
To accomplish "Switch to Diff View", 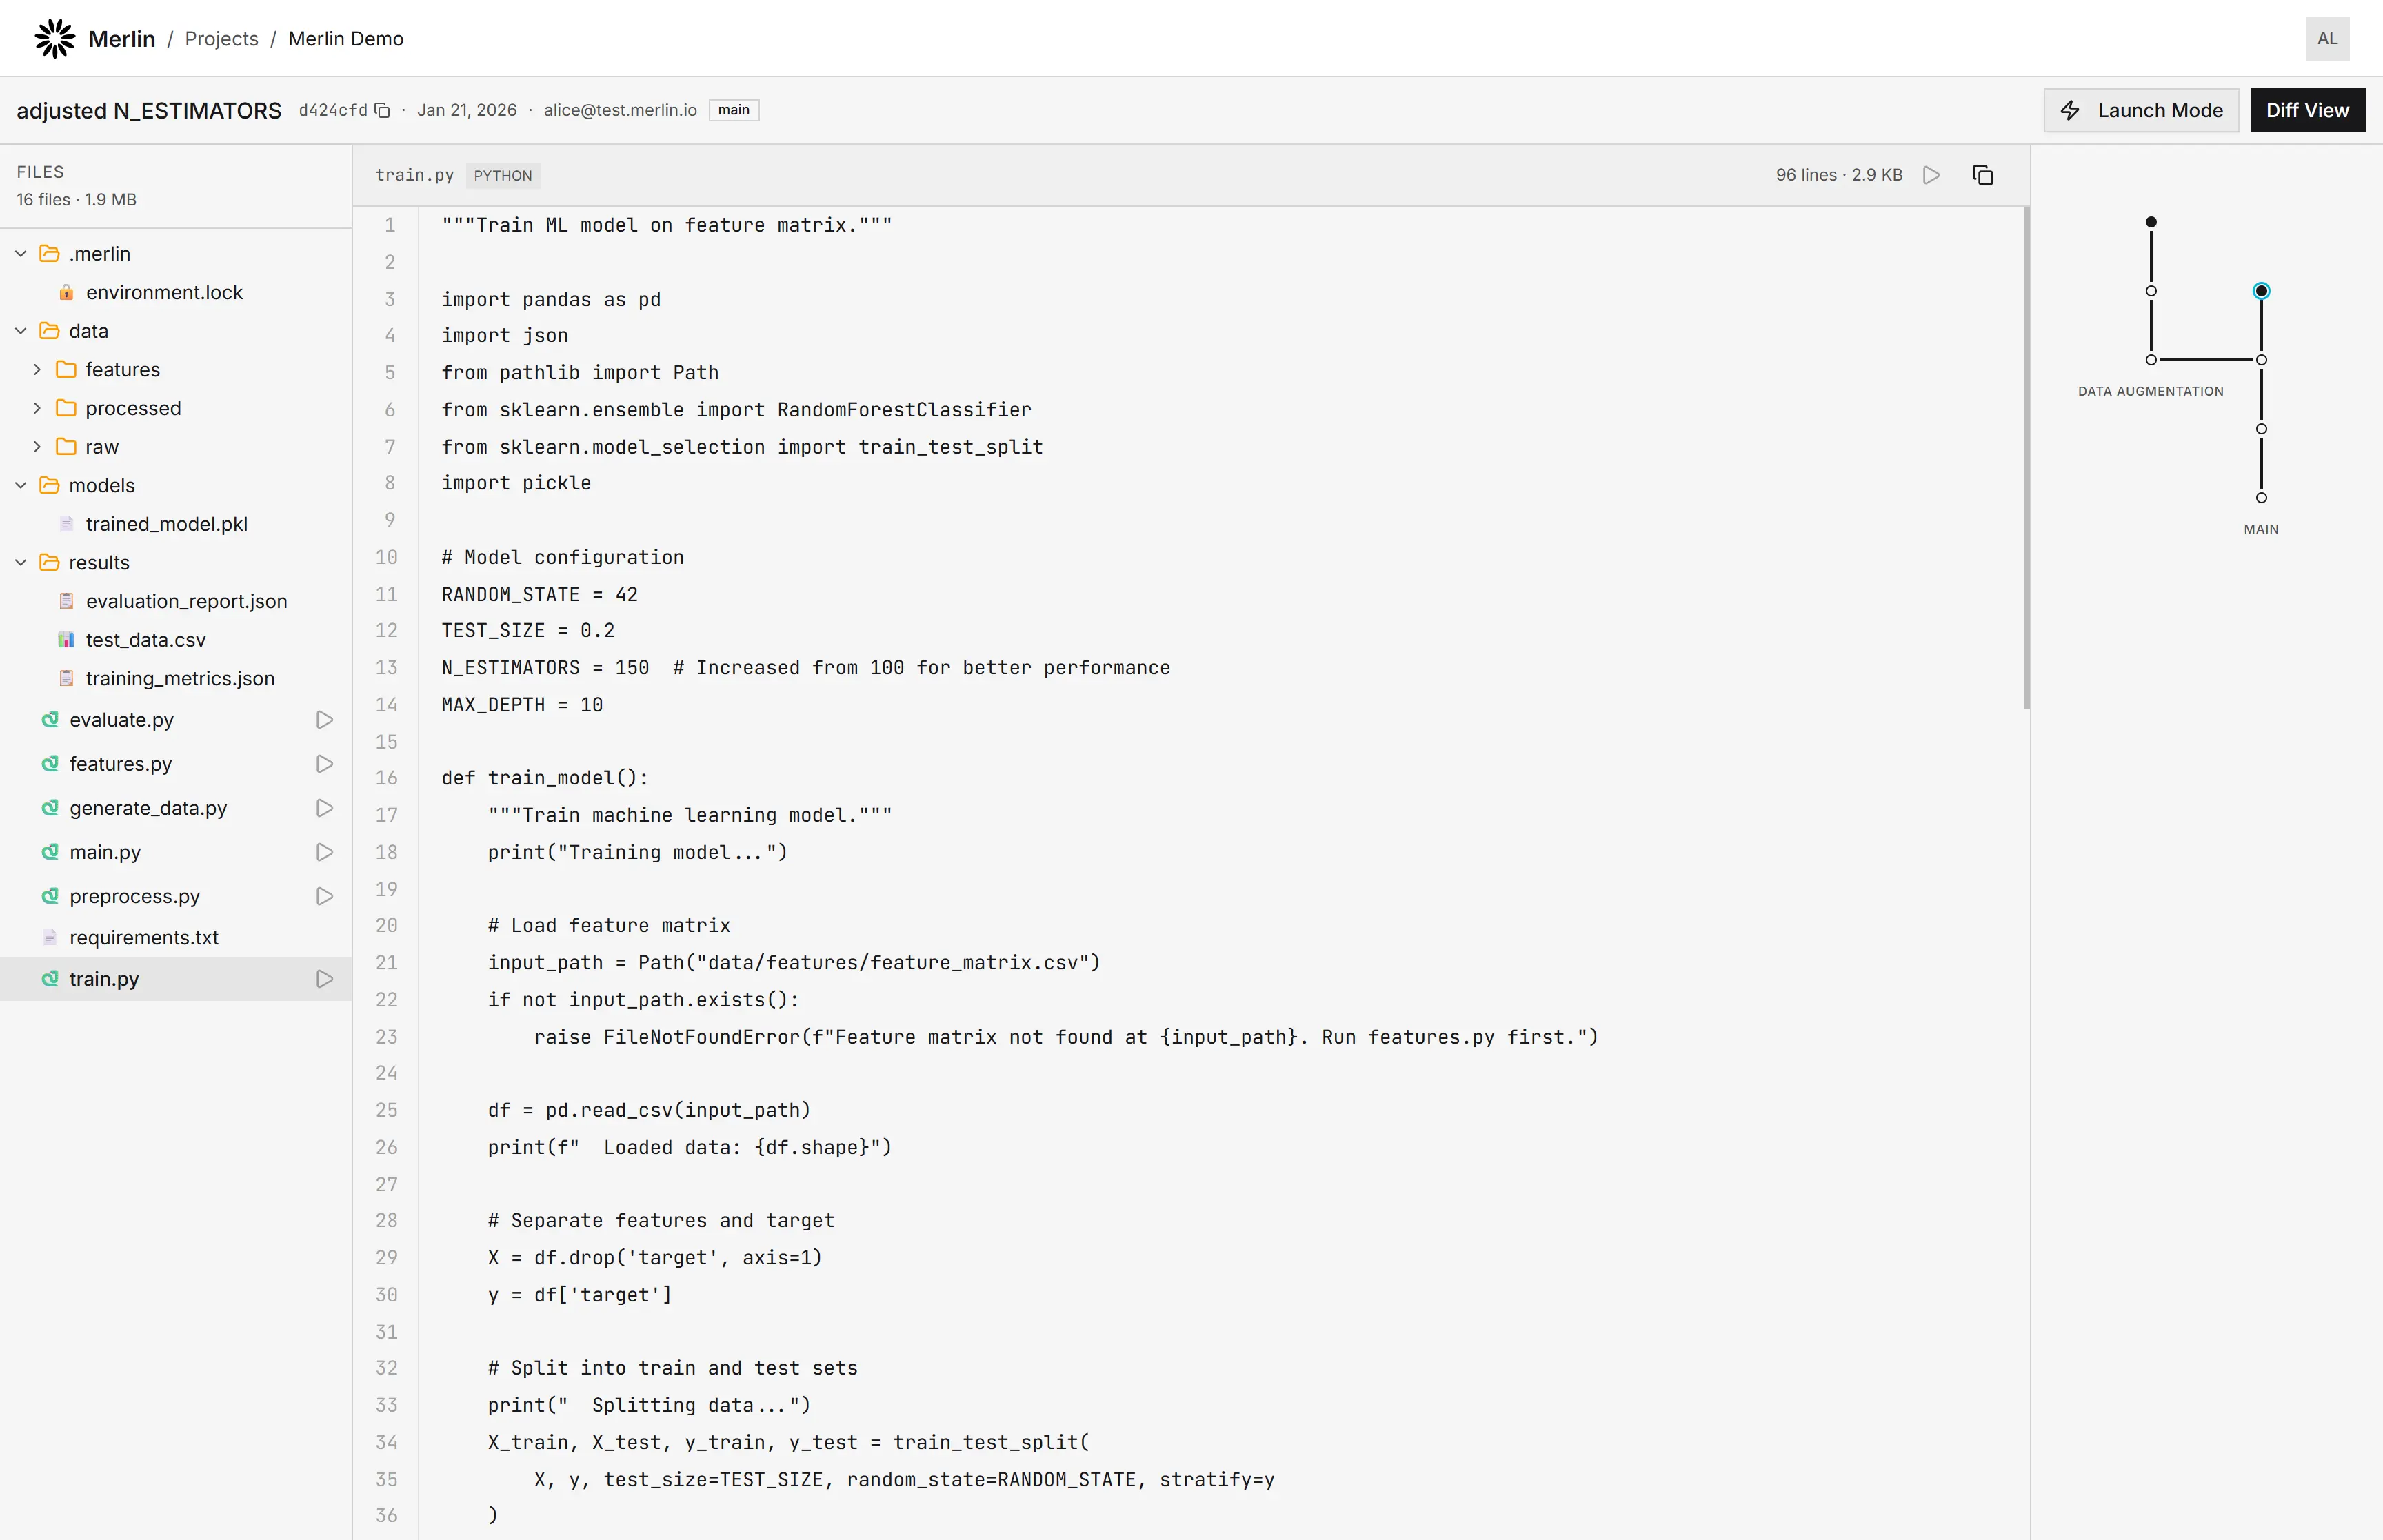I will (x=2307, y=110).
